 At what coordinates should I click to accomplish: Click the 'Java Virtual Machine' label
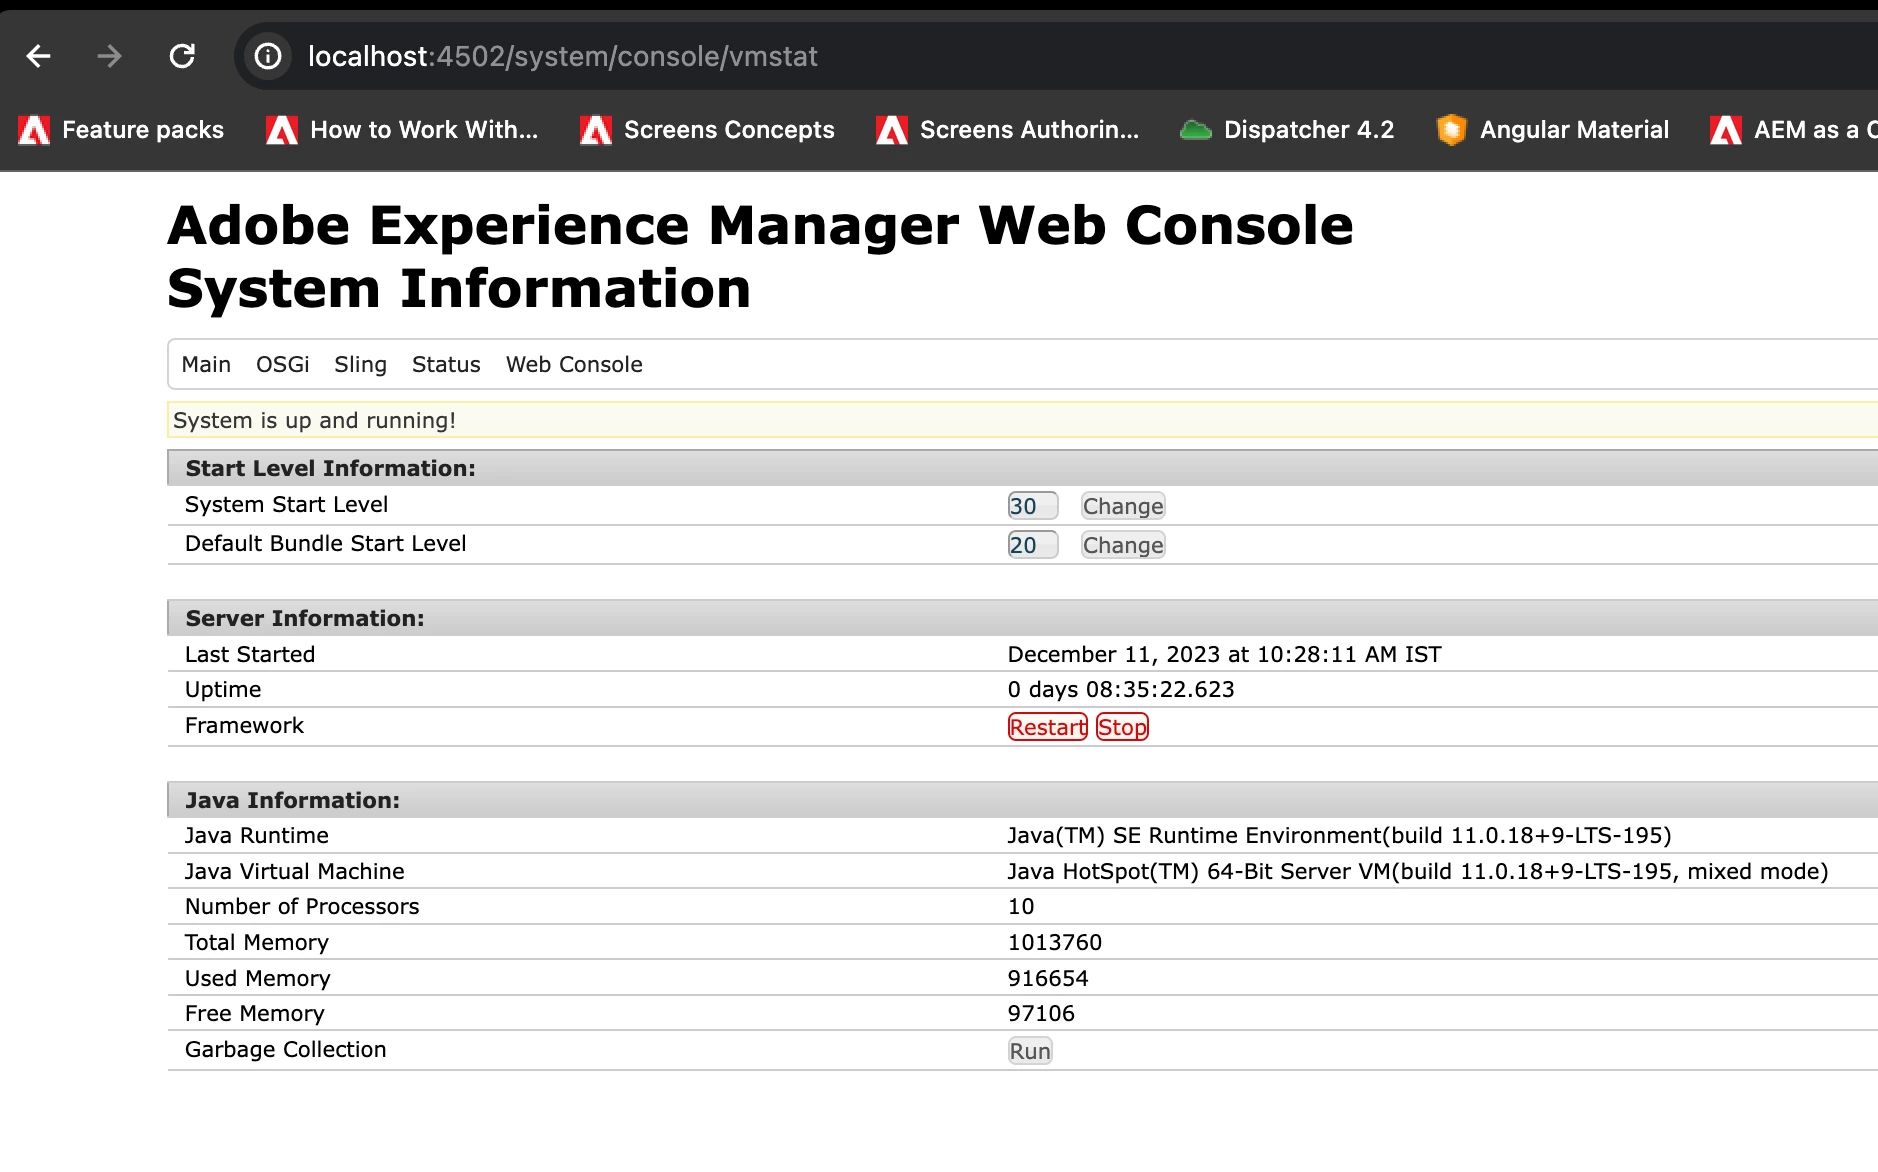[x=295, y=872]
